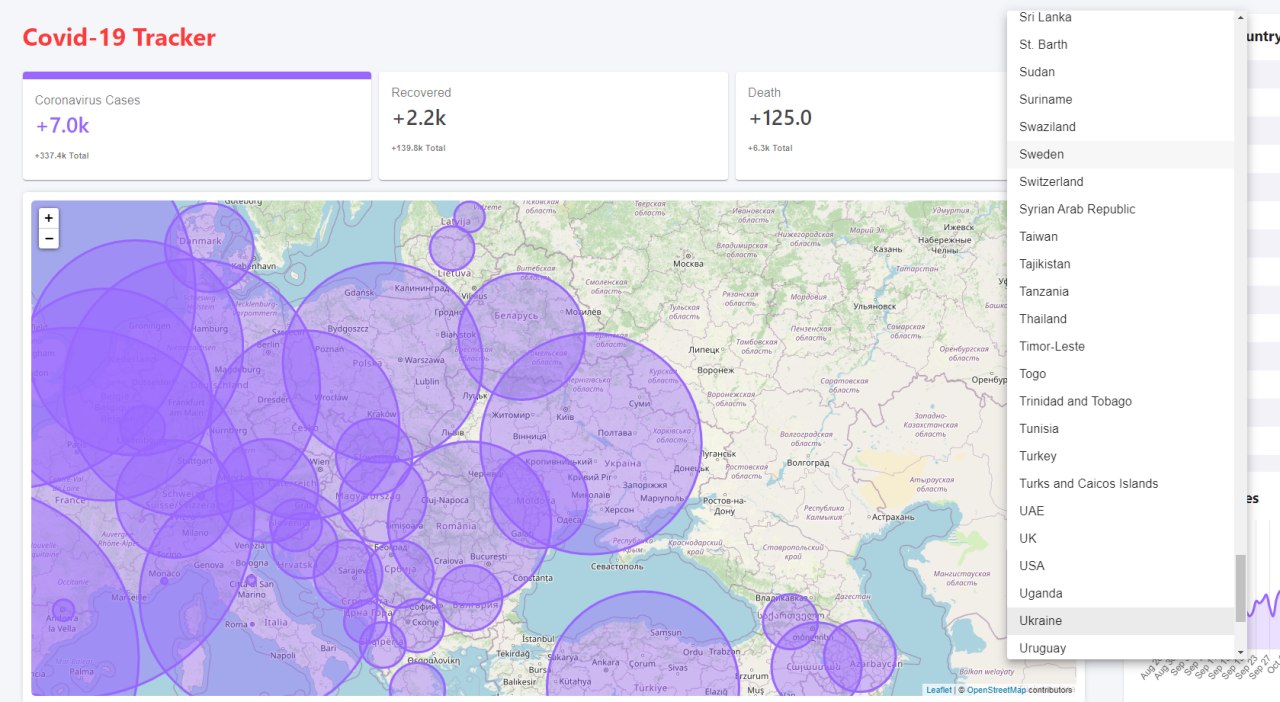
Task: Click the +337.4k Total text
Action: 62,156
